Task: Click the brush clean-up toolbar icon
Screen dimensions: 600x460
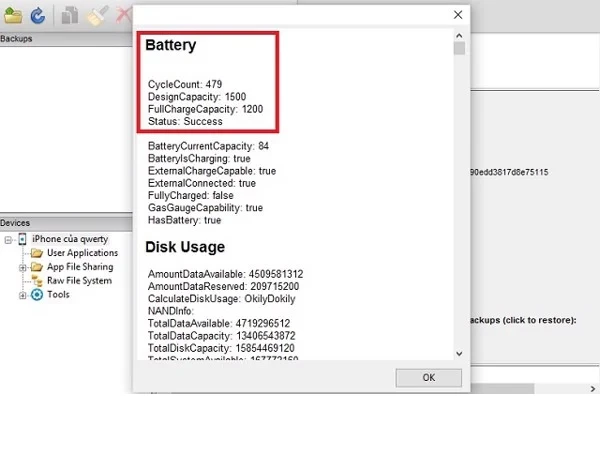Action: point(97,15)
